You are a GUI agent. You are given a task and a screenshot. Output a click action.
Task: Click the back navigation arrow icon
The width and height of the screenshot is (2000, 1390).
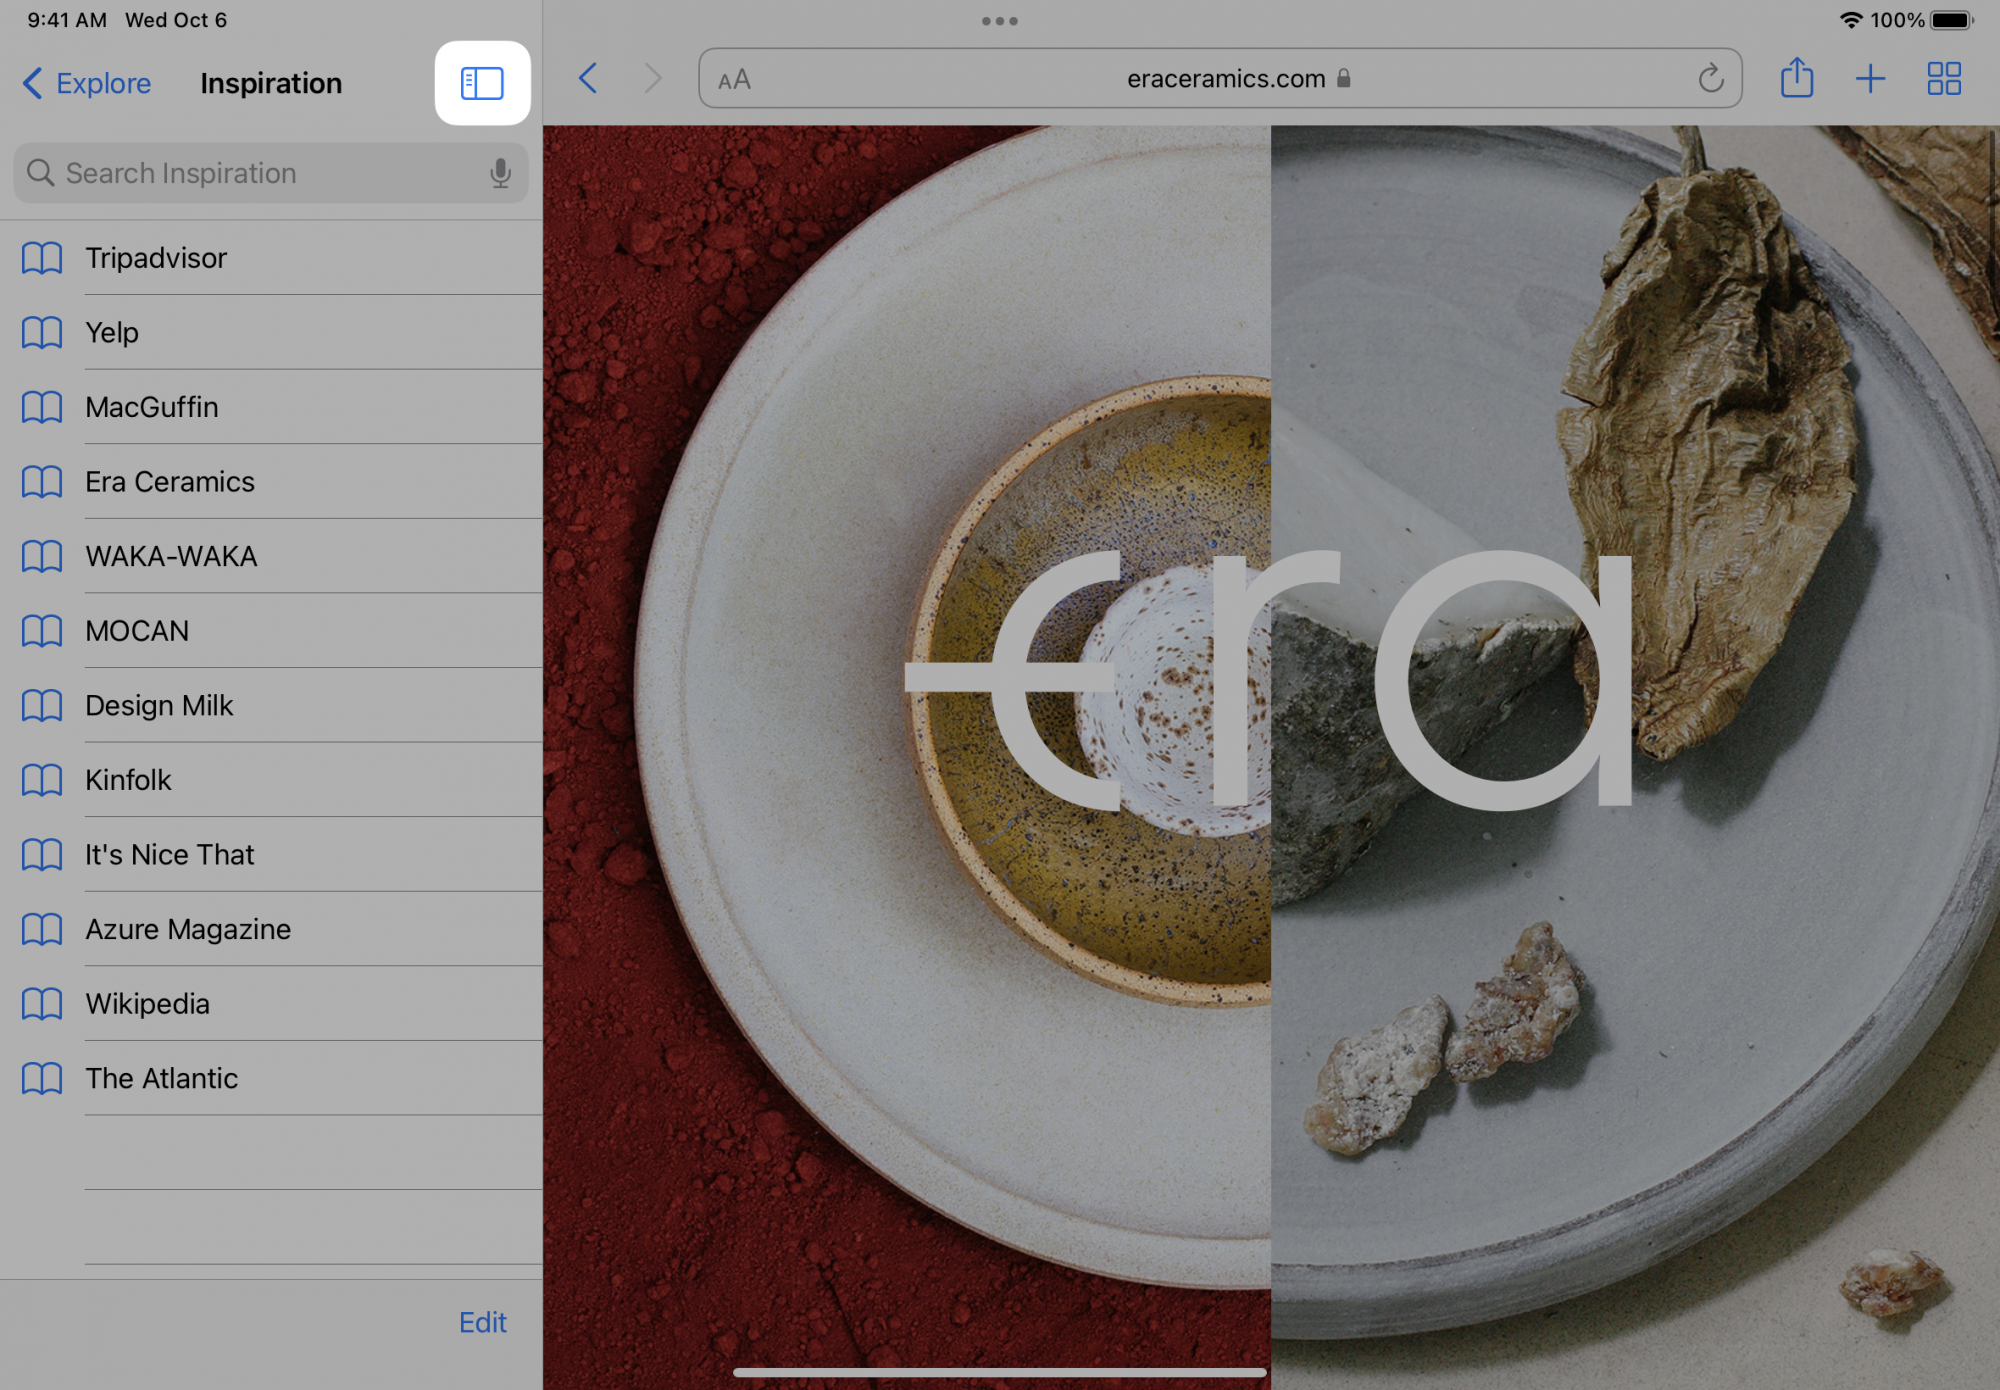pos(591,79)
